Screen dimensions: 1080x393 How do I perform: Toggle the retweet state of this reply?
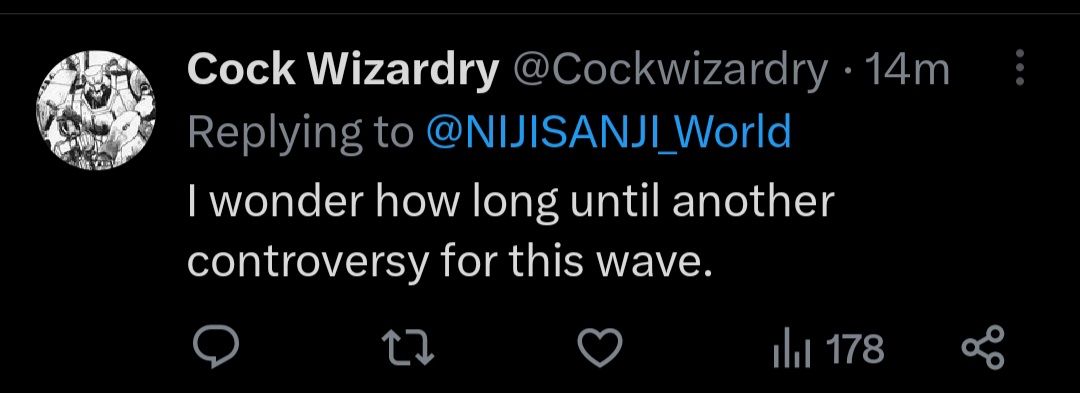coord(408,348)
